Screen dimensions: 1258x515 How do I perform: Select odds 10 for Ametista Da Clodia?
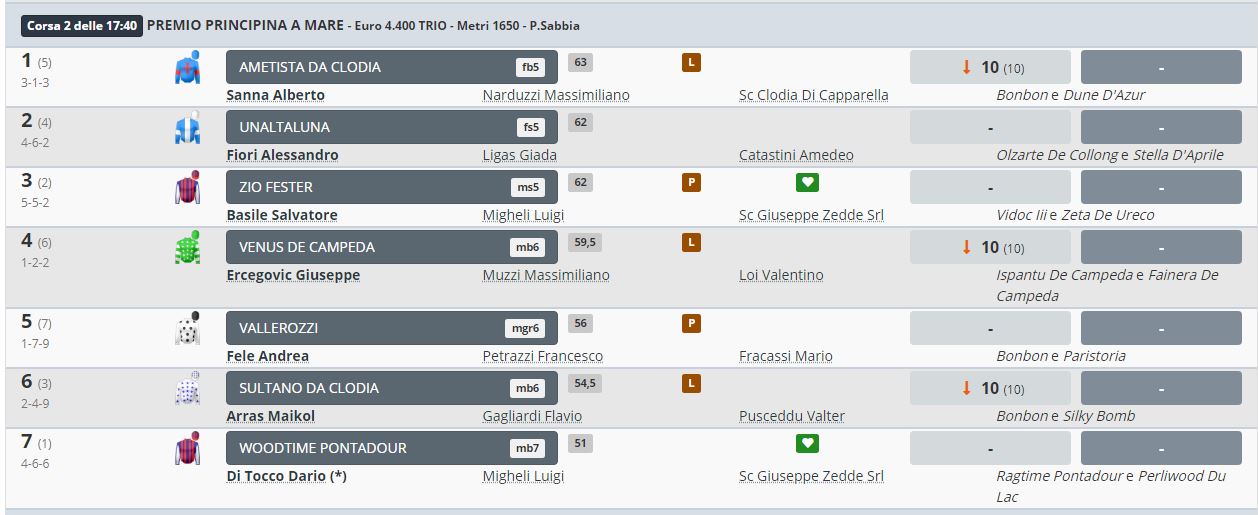click(989, 67)
